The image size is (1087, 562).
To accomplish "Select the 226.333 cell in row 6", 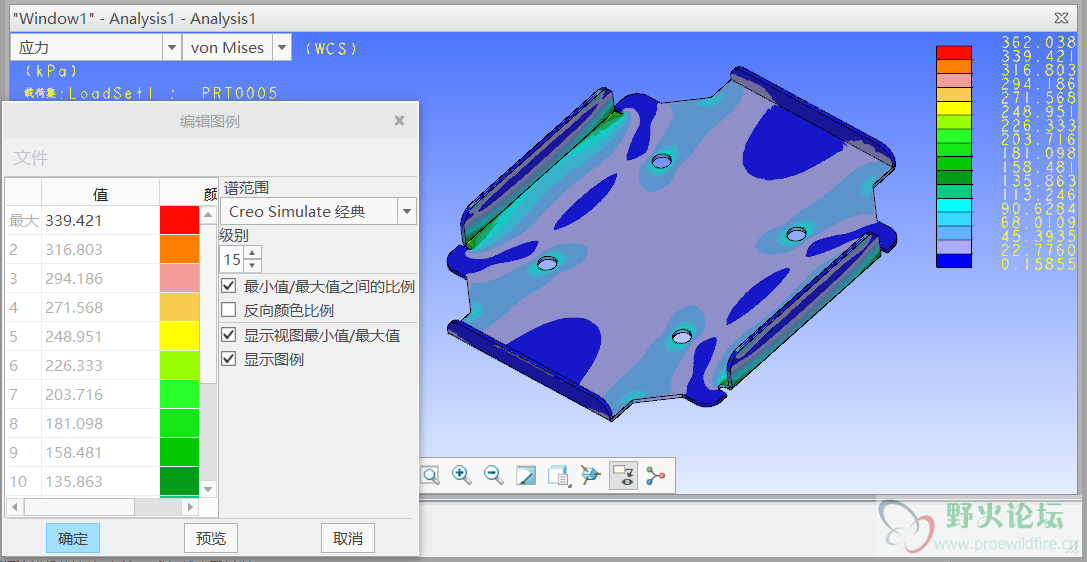I will click(x=101, y=365).
